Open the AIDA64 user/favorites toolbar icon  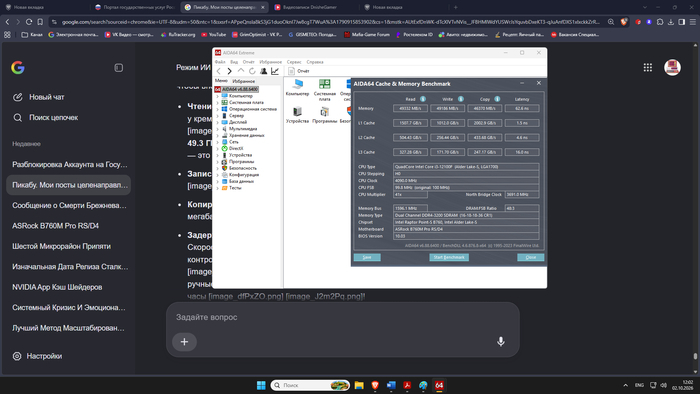(x=264, y=71)
